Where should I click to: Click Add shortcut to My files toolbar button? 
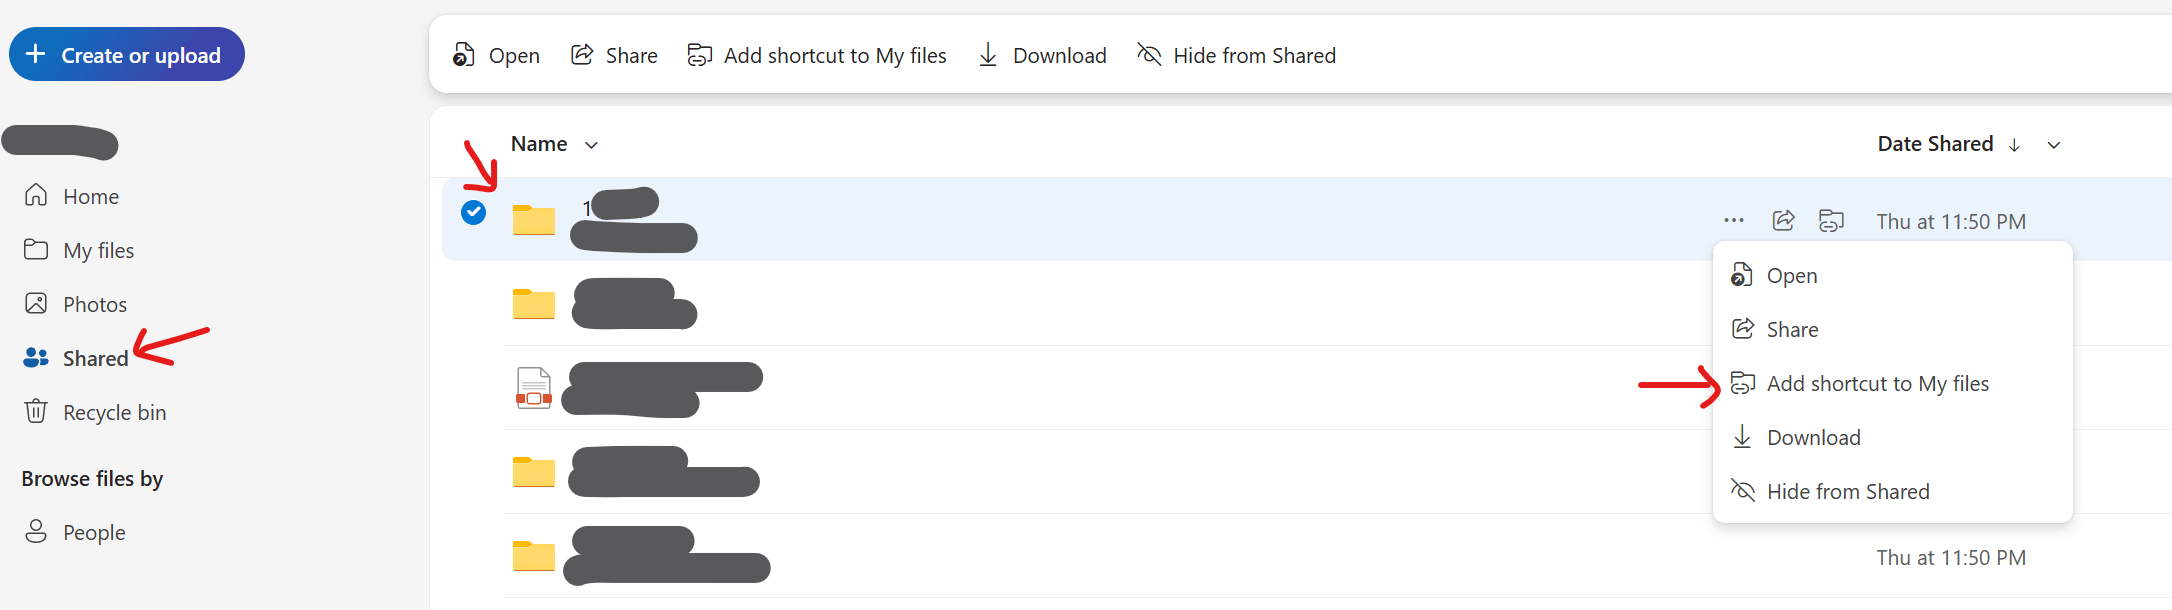coord(817,56)
